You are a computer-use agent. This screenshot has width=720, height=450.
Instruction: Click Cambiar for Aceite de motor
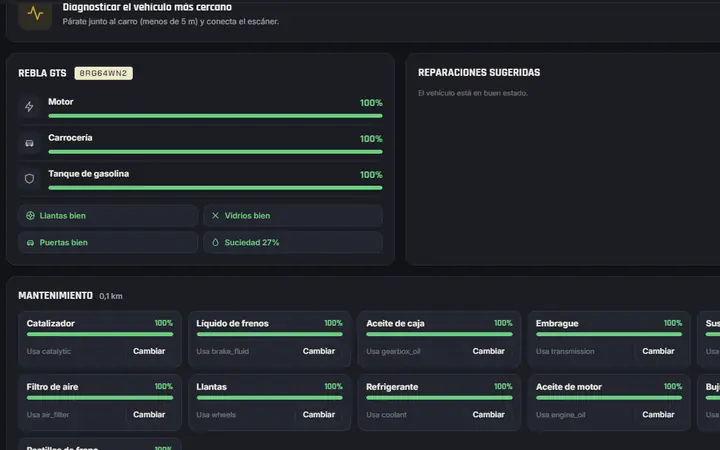coord(658,414)
